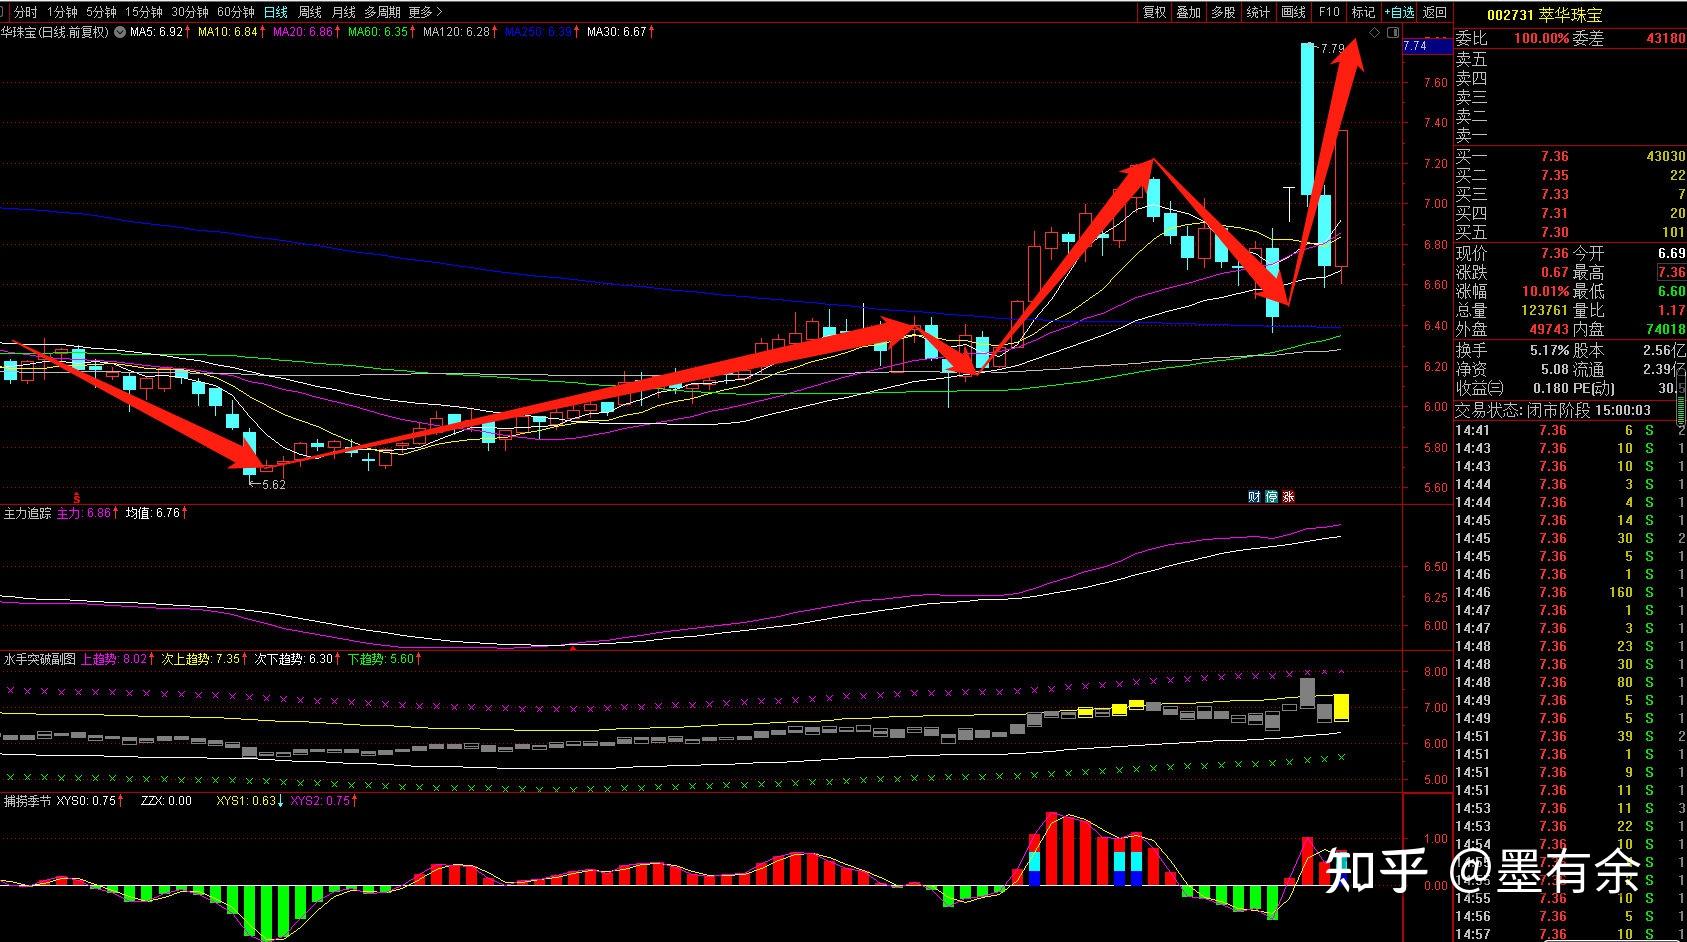Toggle the side panel layout icon
Viewport: 1687px width, 942px height.
click(1393, 33)
